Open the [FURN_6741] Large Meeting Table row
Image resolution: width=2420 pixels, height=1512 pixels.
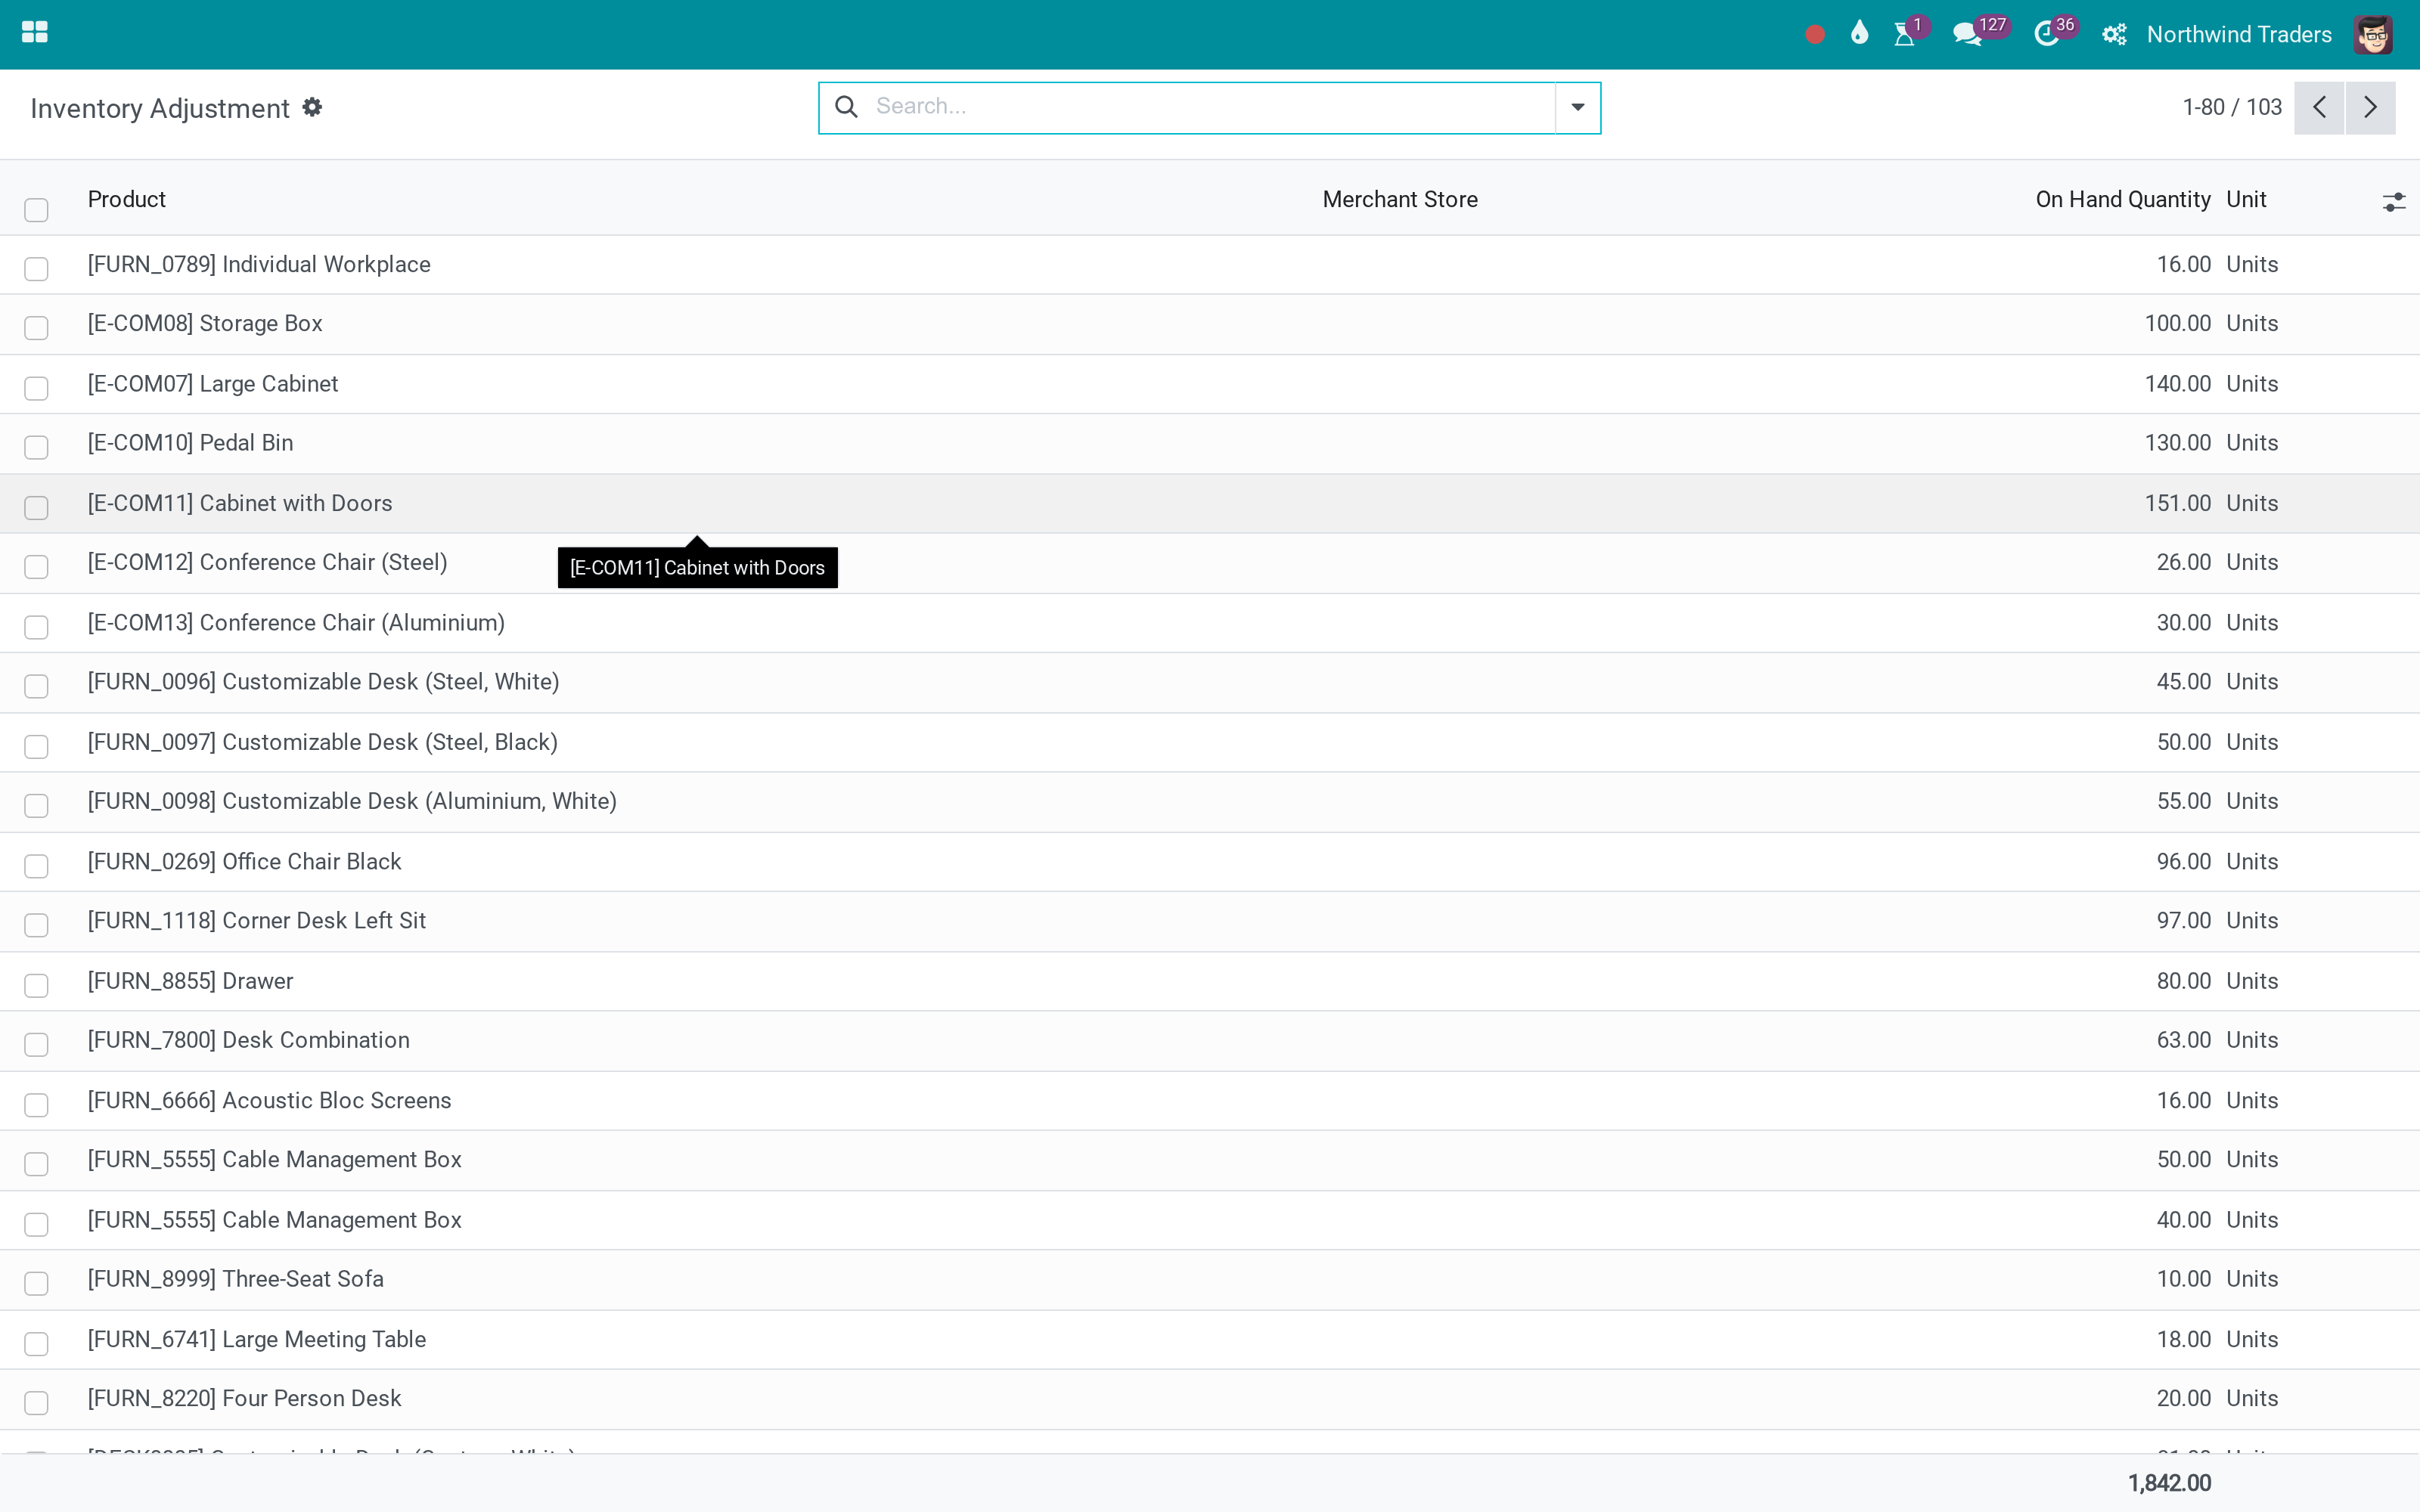[1210, 1340]
